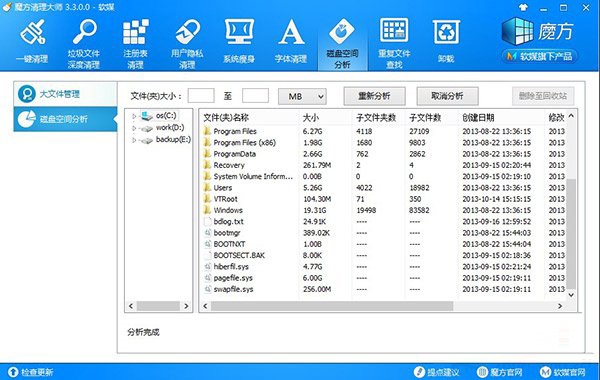Open 垃圾文件深度清理 deep junk cleaning
This screenshot has height=380, width=600.
tap(84, 44)
